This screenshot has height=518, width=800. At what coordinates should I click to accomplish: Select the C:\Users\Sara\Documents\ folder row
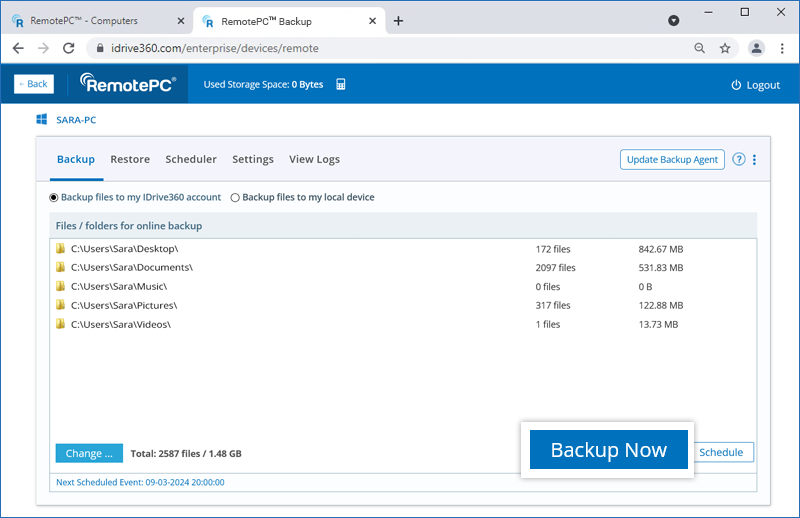click(x=132, y=267)
